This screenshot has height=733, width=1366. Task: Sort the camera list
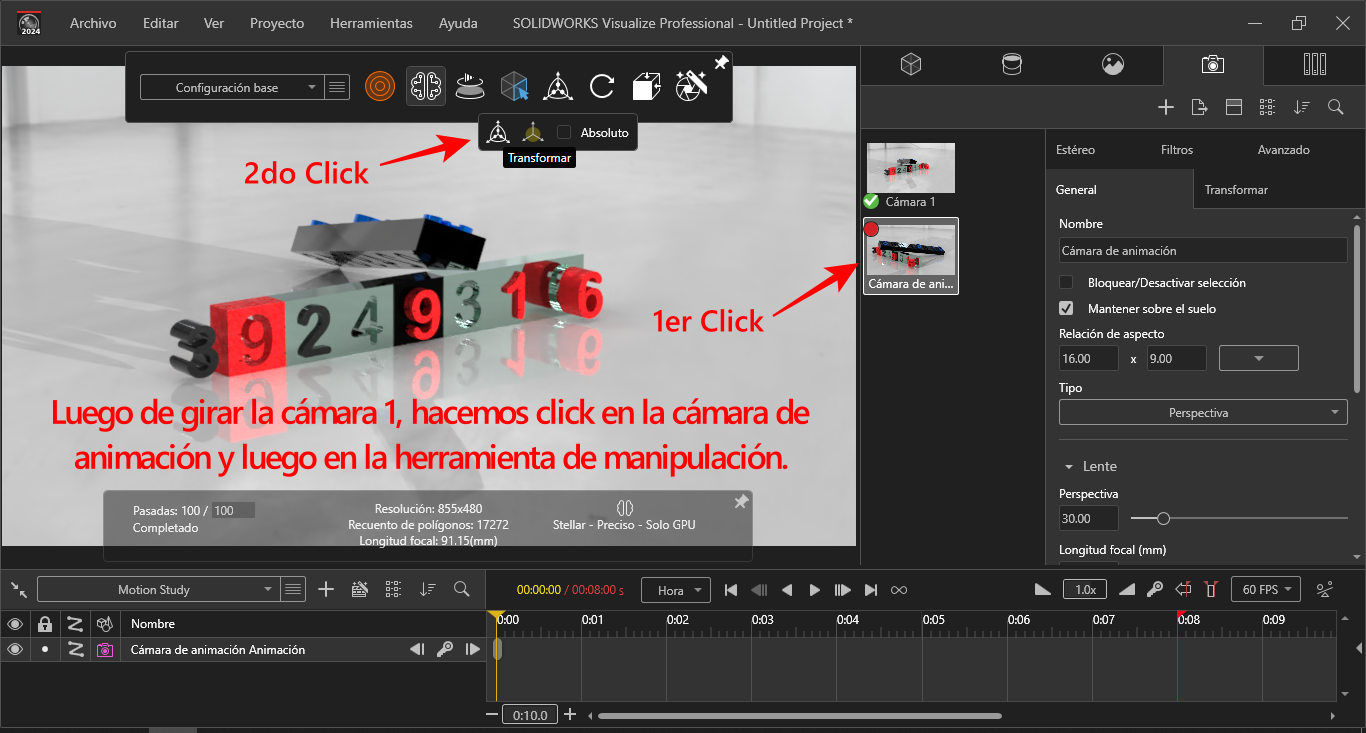click(x=1301, y=107)
